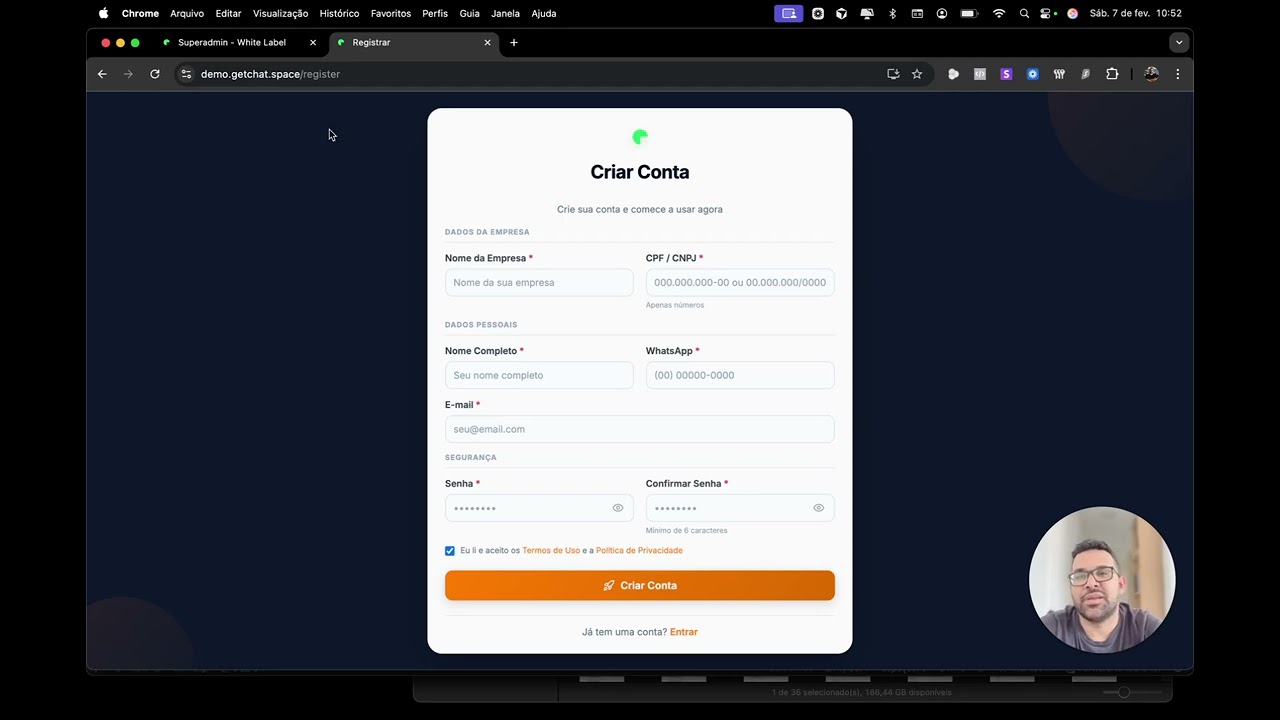Close the Registrar tab

pos(488,43)
